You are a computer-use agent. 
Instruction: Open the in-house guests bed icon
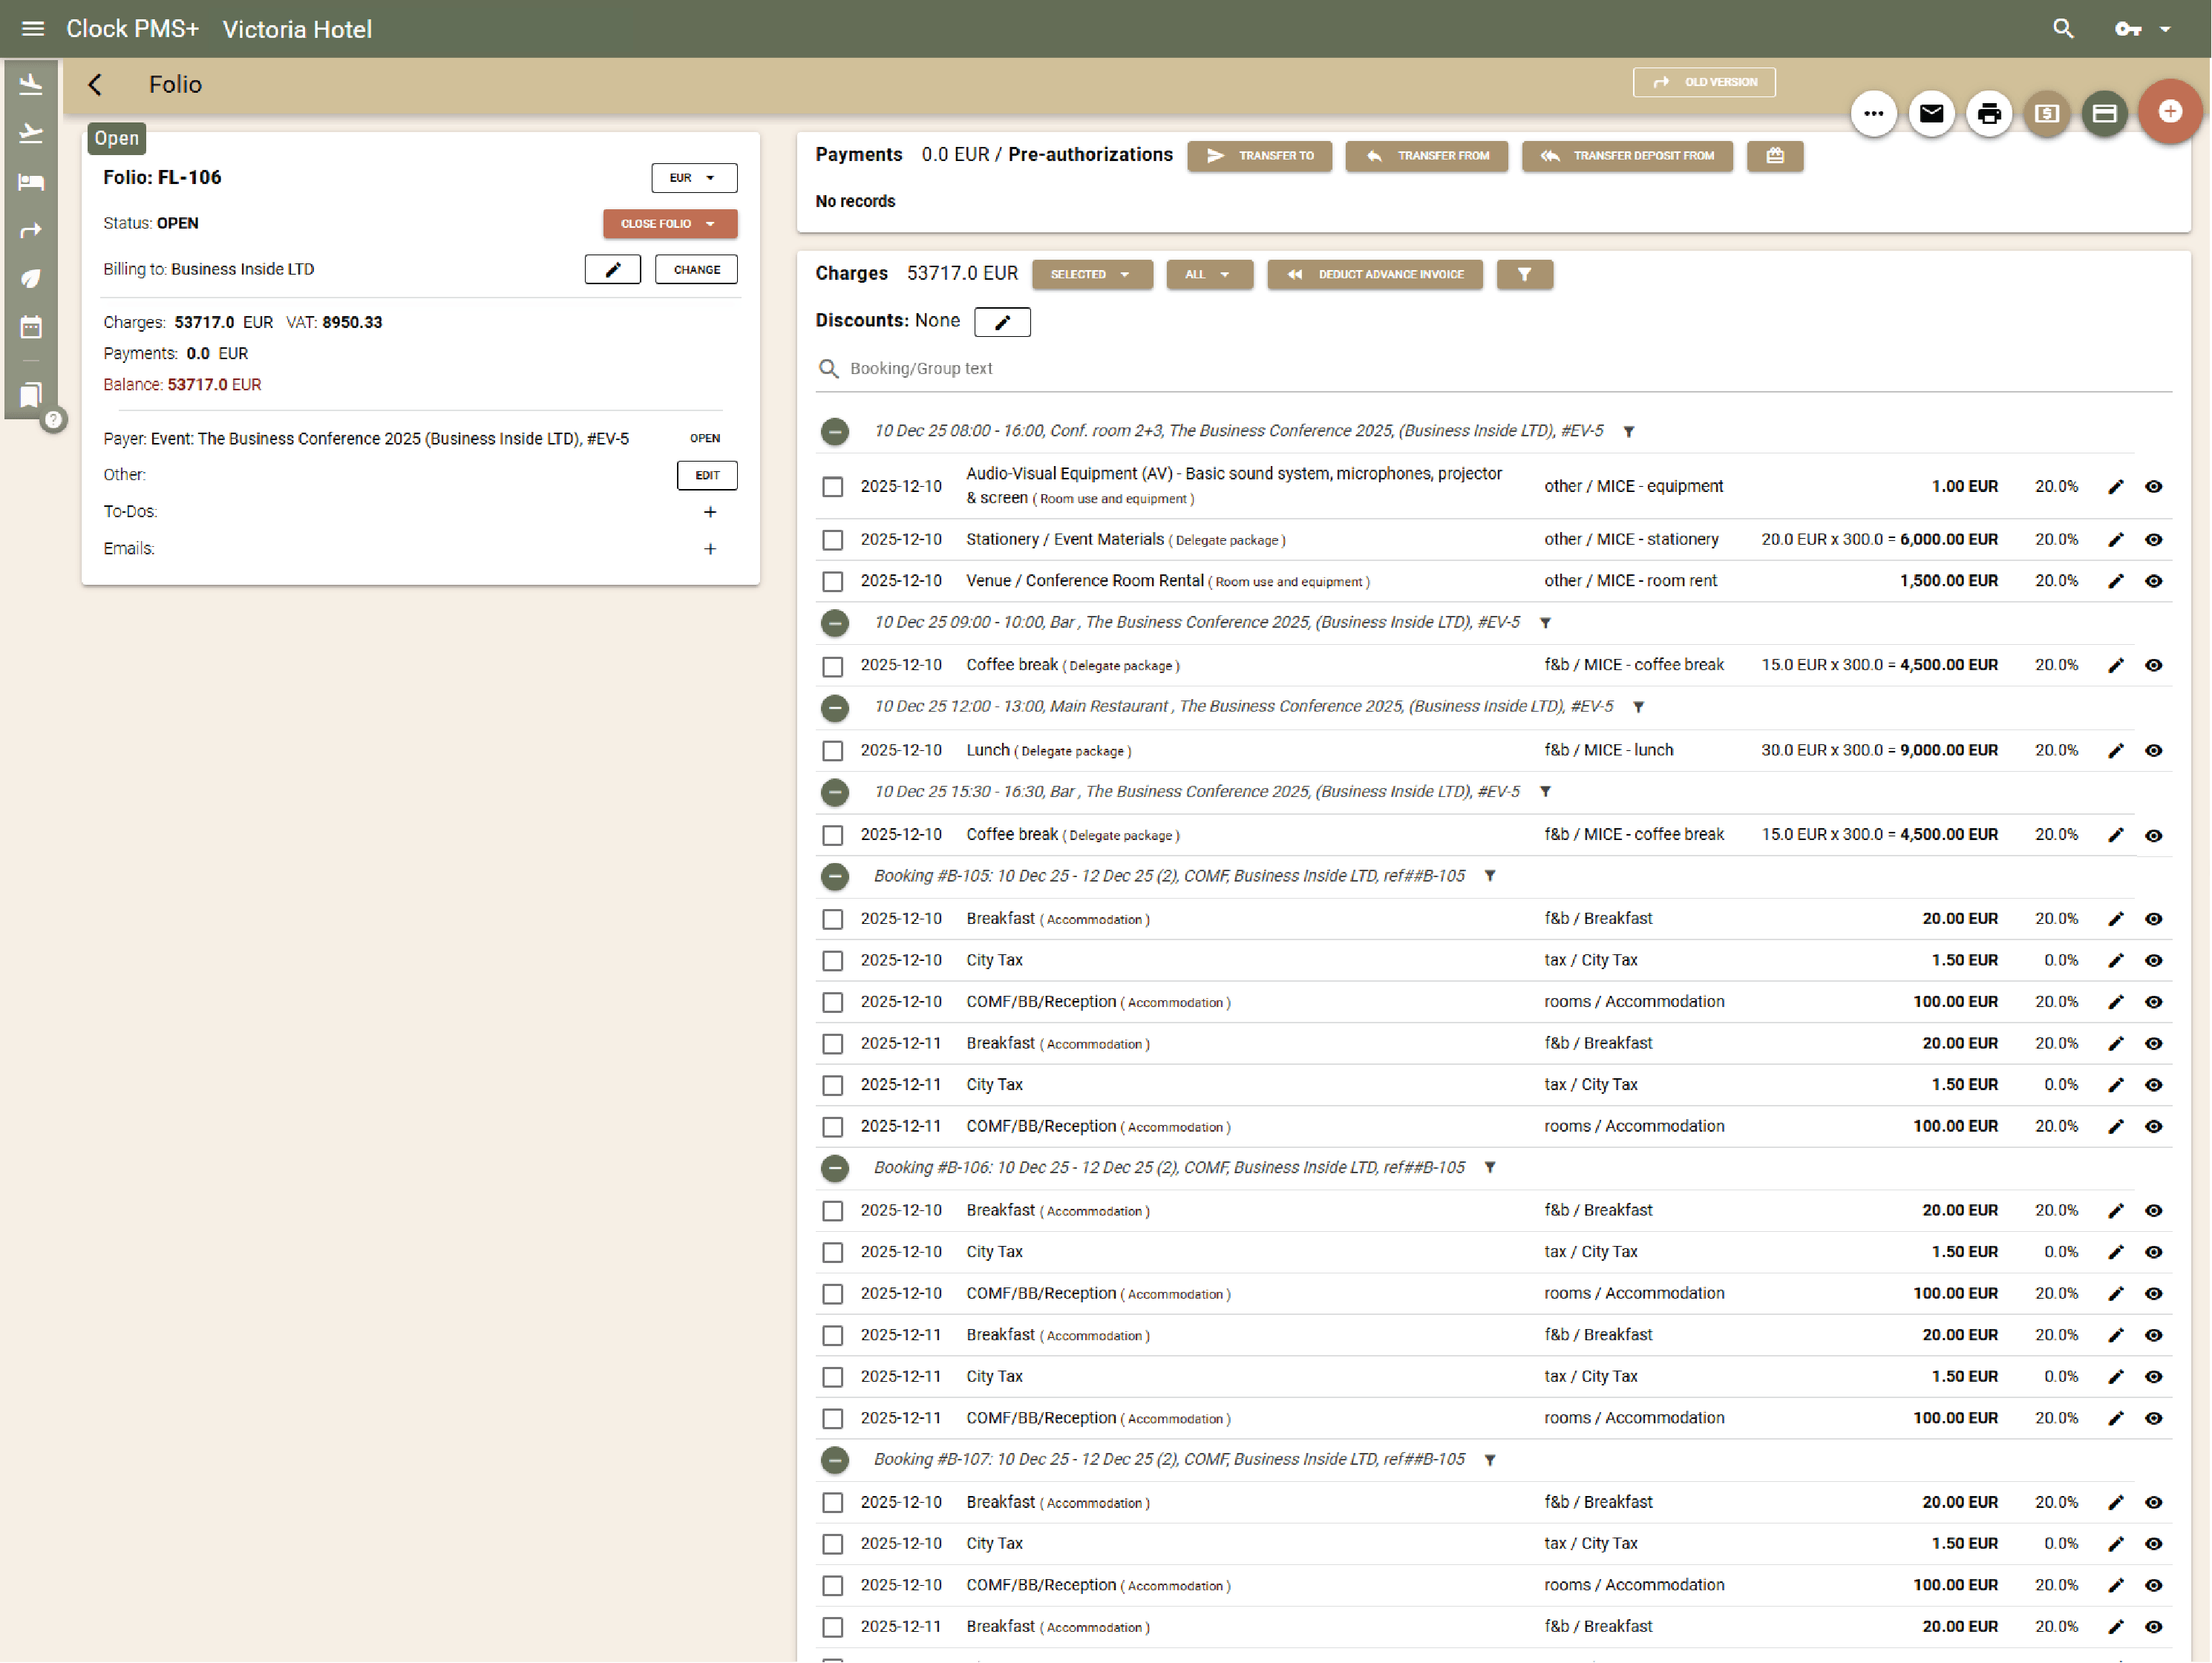30,182
